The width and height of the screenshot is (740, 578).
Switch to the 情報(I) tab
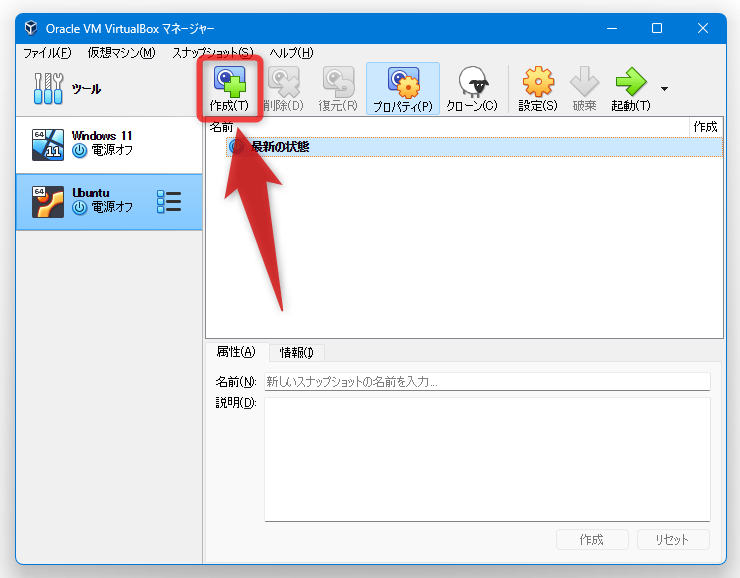pos(296,352)
